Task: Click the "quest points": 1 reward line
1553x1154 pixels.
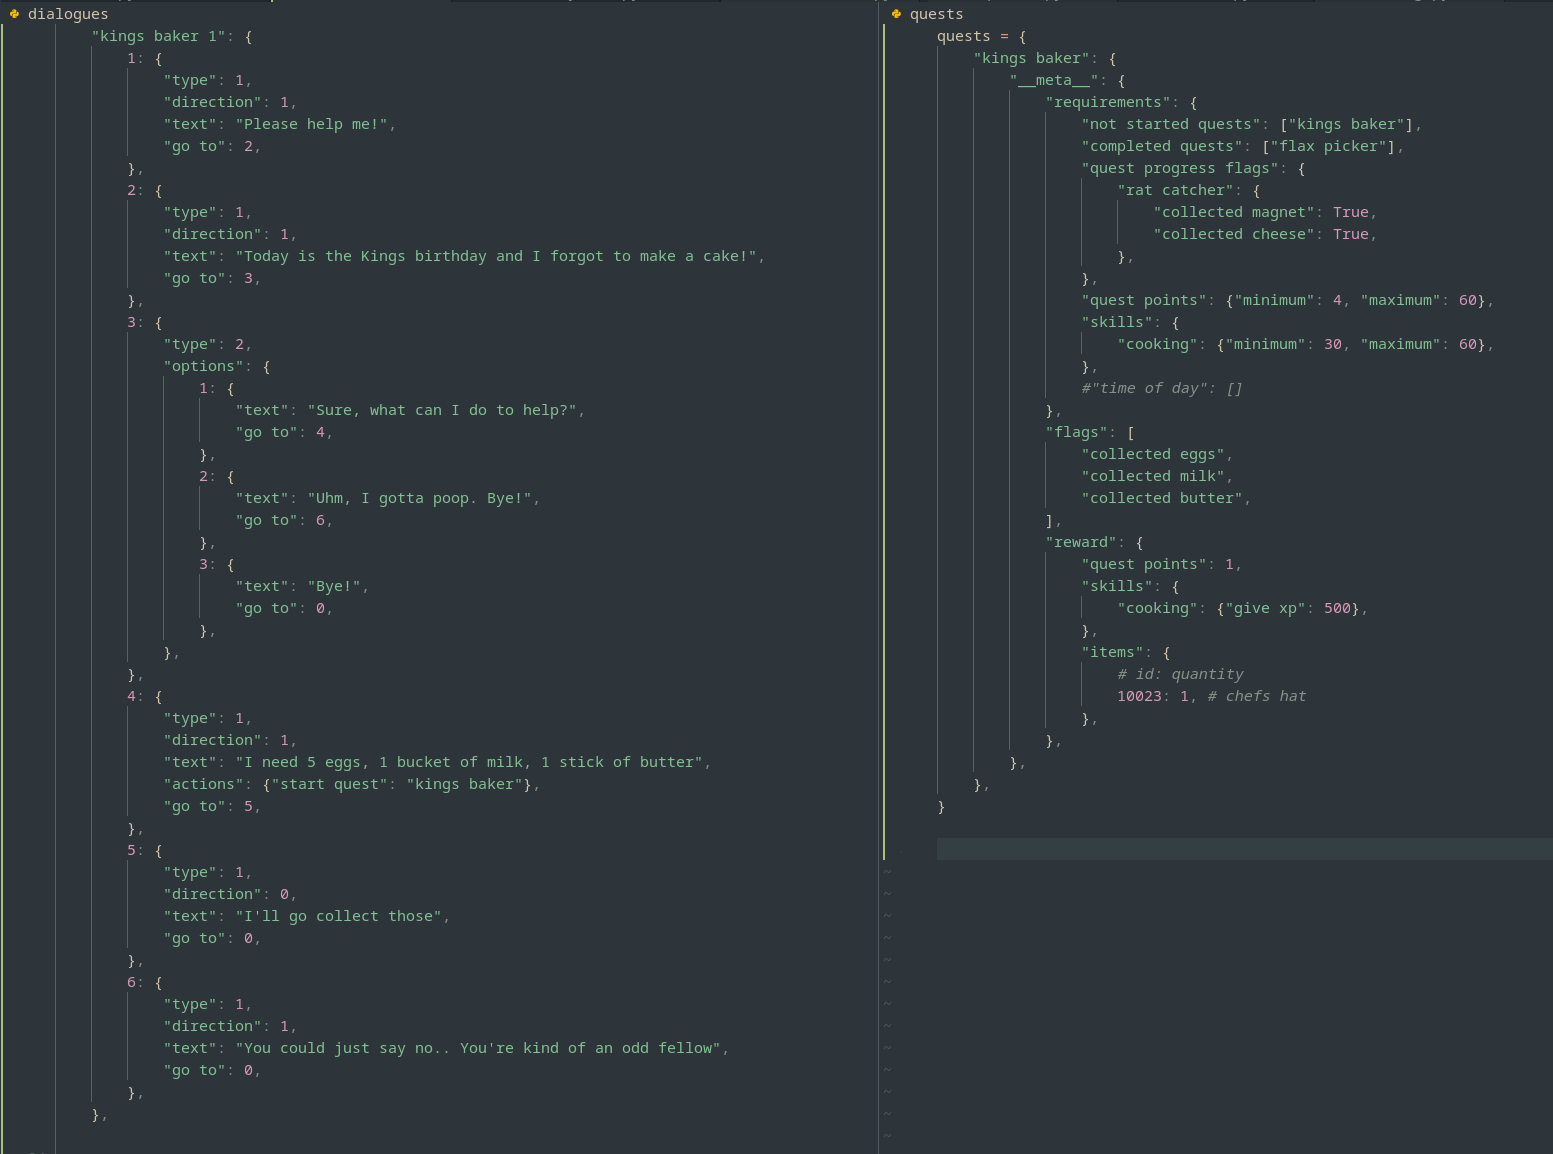Action: (1162, 564)
